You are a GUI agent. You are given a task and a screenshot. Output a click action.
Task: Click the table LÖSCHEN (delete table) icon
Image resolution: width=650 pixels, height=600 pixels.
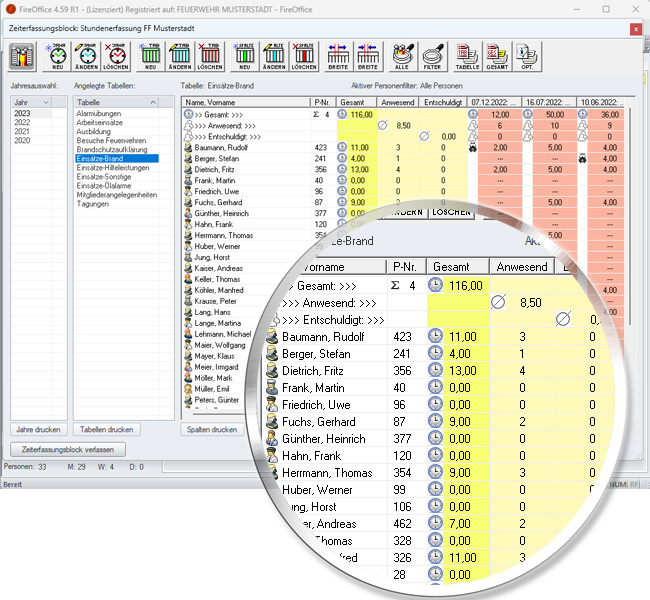tap(210, 56)
